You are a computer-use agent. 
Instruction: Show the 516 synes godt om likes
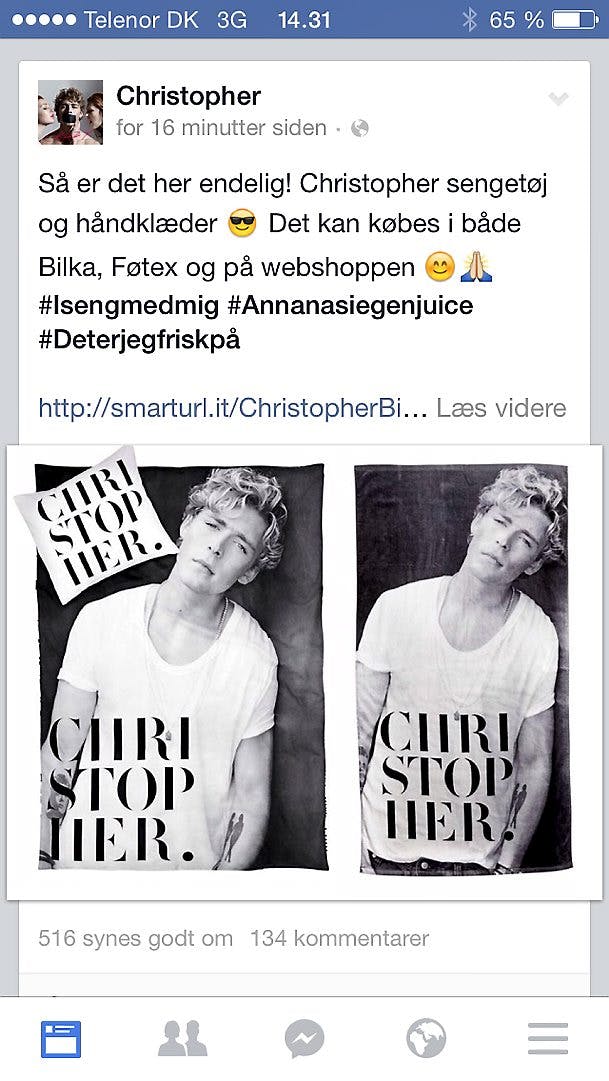pyautogui.click(x=136, y=938)
